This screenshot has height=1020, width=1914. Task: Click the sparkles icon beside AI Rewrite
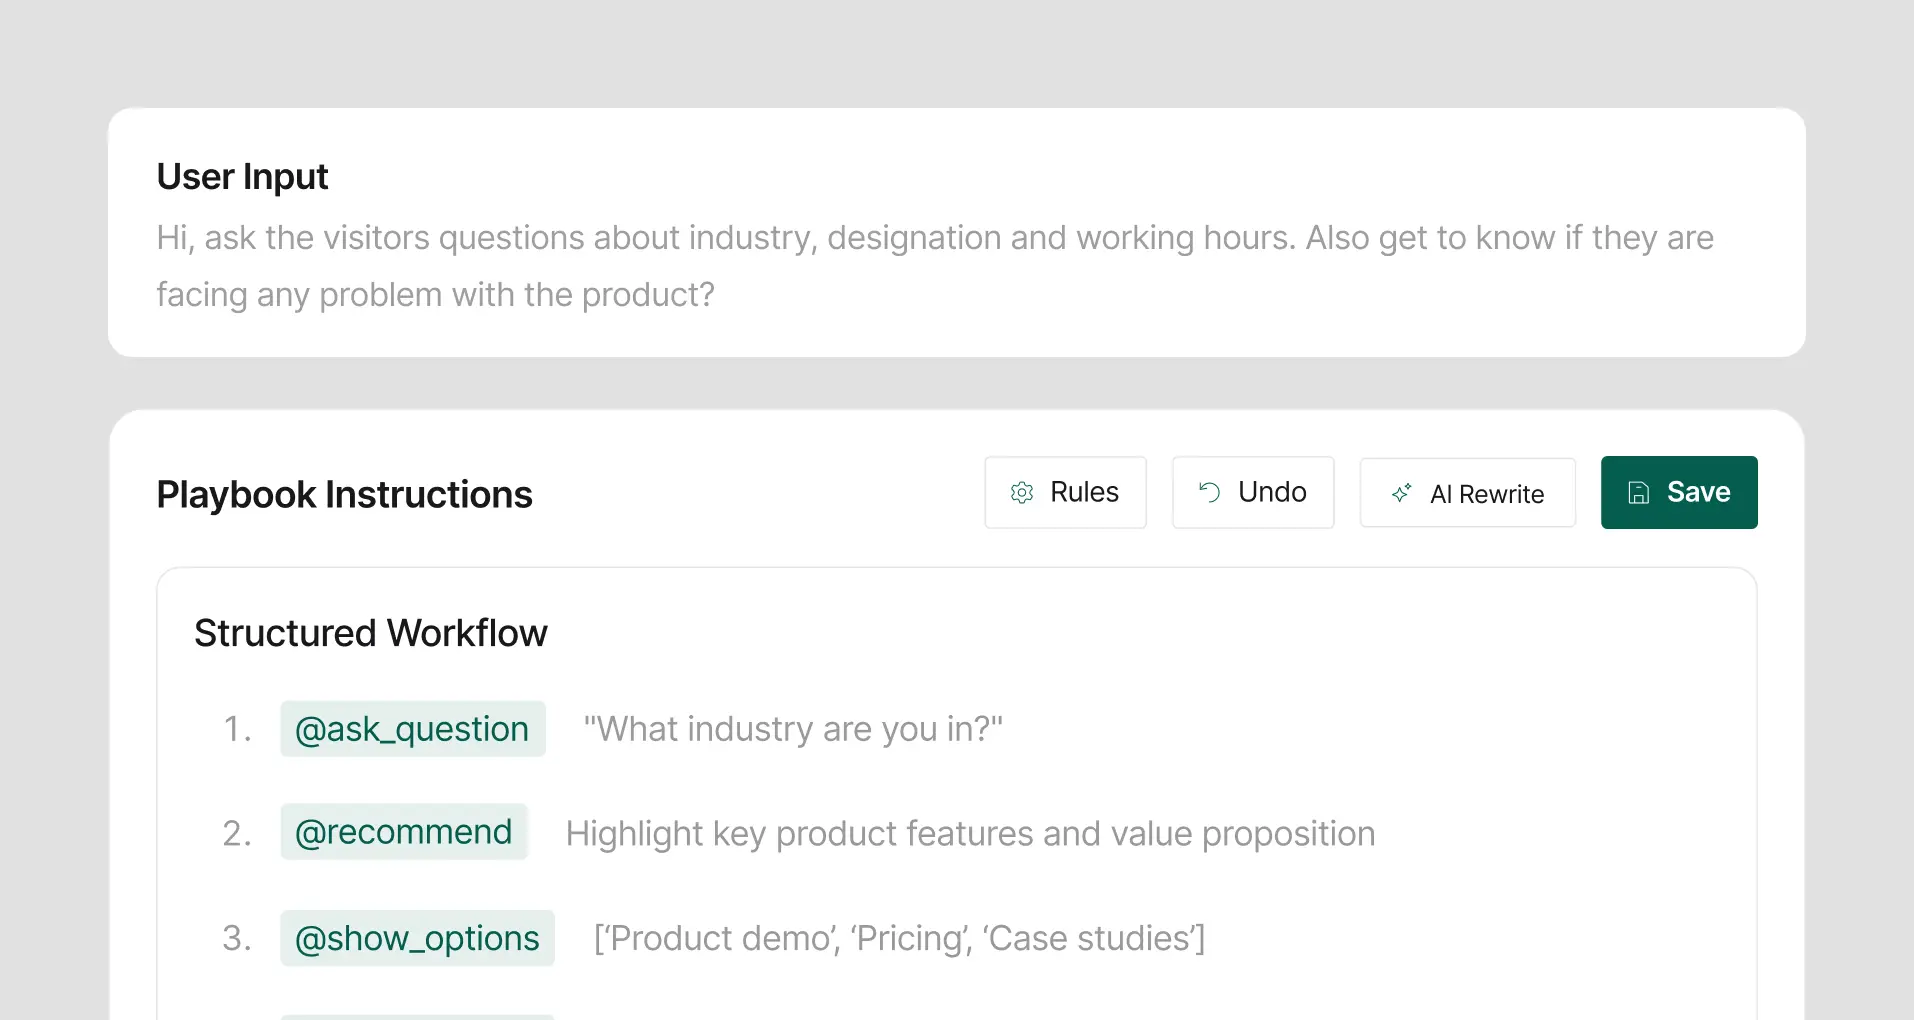tap(1402, 493)
